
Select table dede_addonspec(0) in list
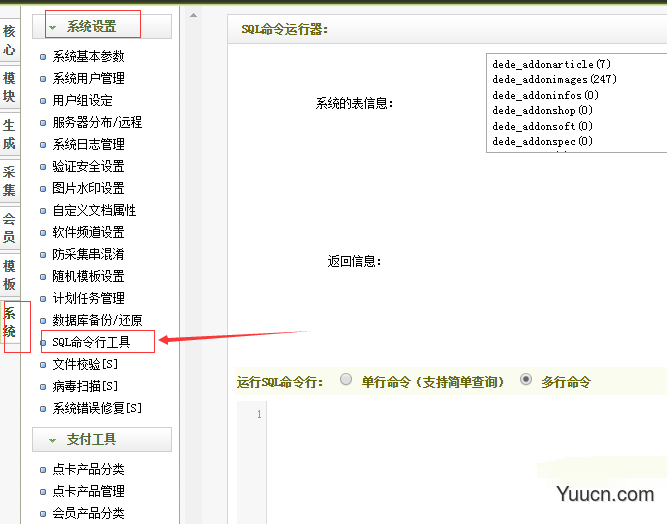pyautogui.click(x=542, y=141)
